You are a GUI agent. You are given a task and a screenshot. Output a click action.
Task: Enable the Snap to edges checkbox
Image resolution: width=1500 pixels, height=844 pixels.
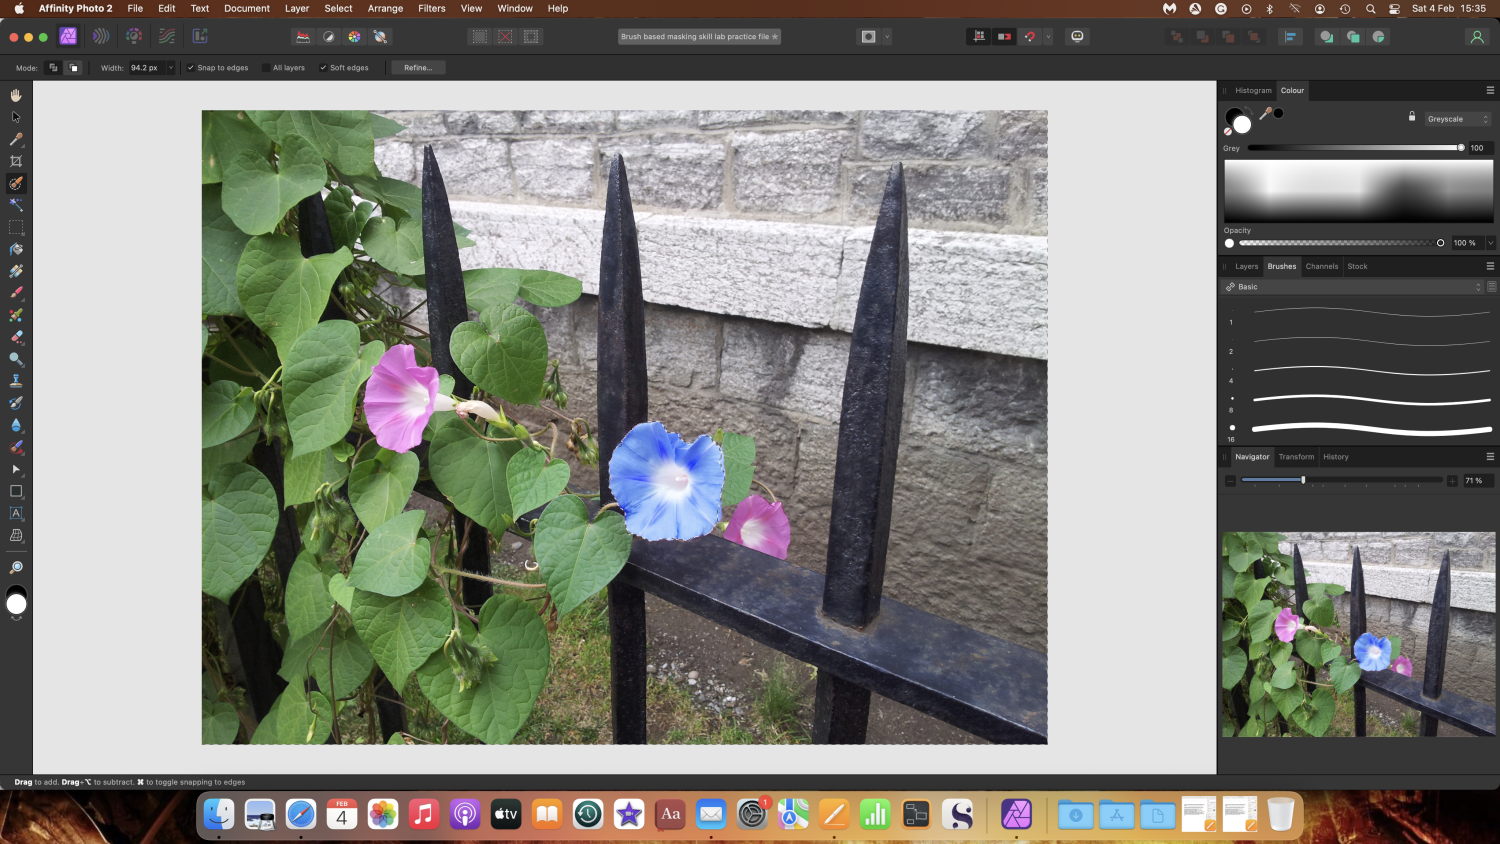[x=190, y=68]
